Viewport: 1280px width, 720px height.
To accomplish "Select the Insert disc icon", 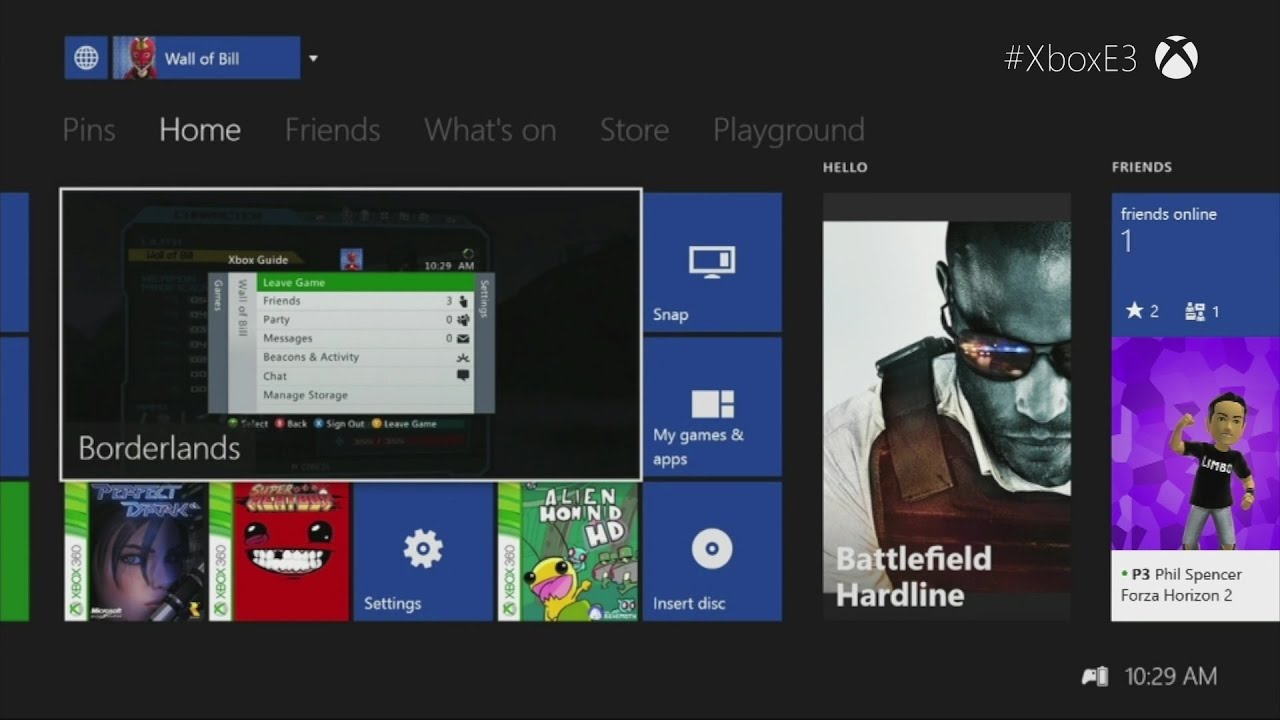I will click(712, 549).
